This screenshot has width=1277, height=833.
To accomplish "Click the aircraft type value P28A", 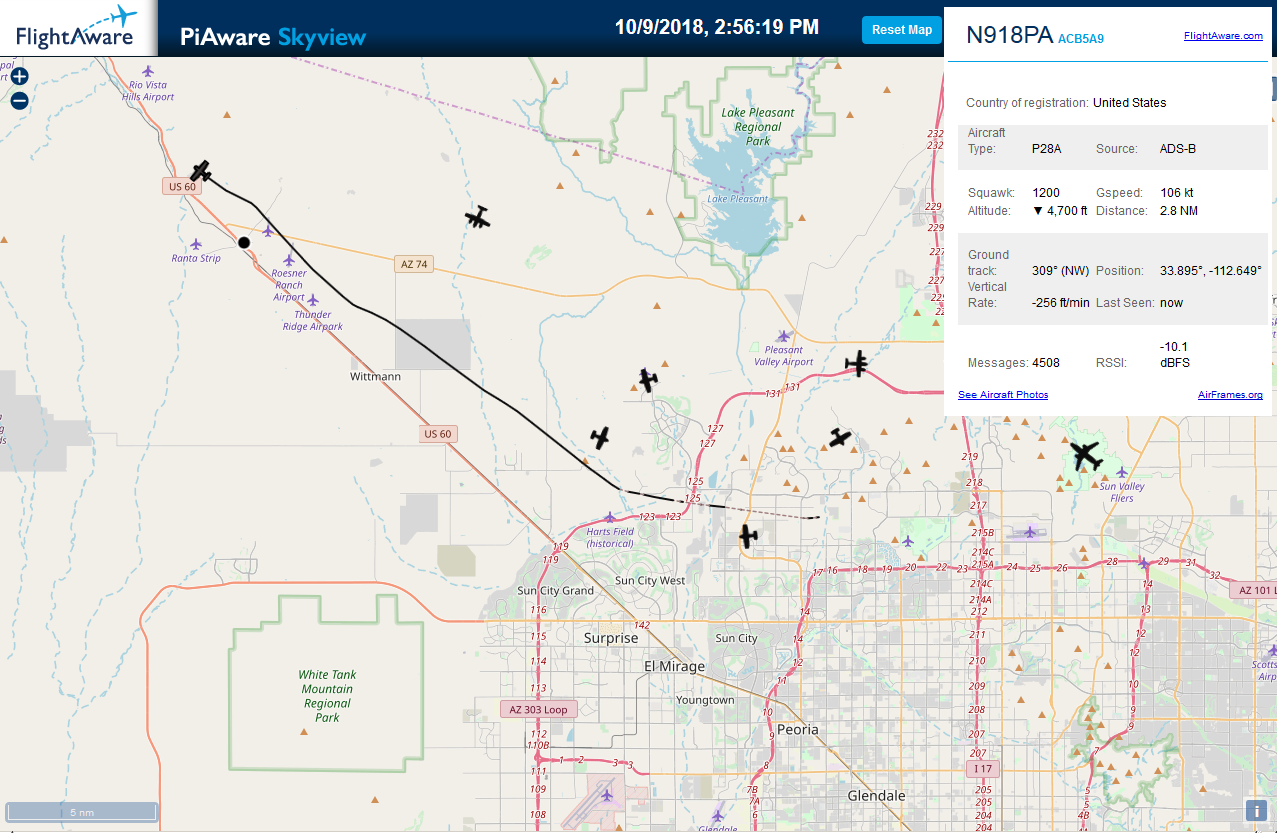I will click(x=1047, y=149).
